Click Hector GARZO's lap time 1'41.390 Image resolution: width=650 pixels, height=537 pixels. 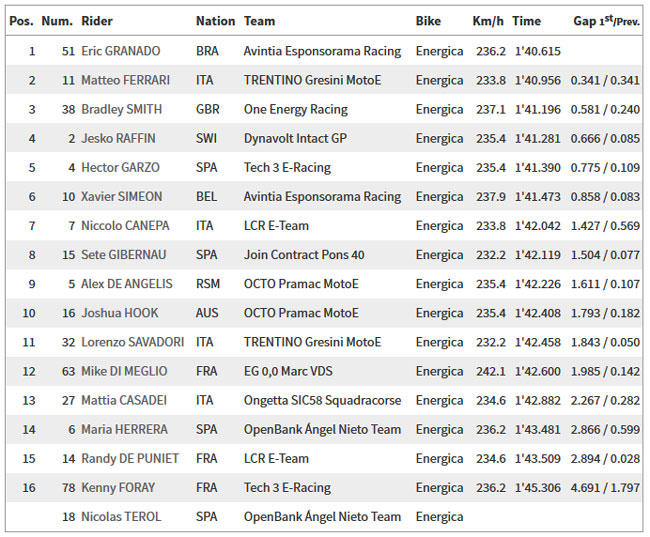[x=538, y=168]
